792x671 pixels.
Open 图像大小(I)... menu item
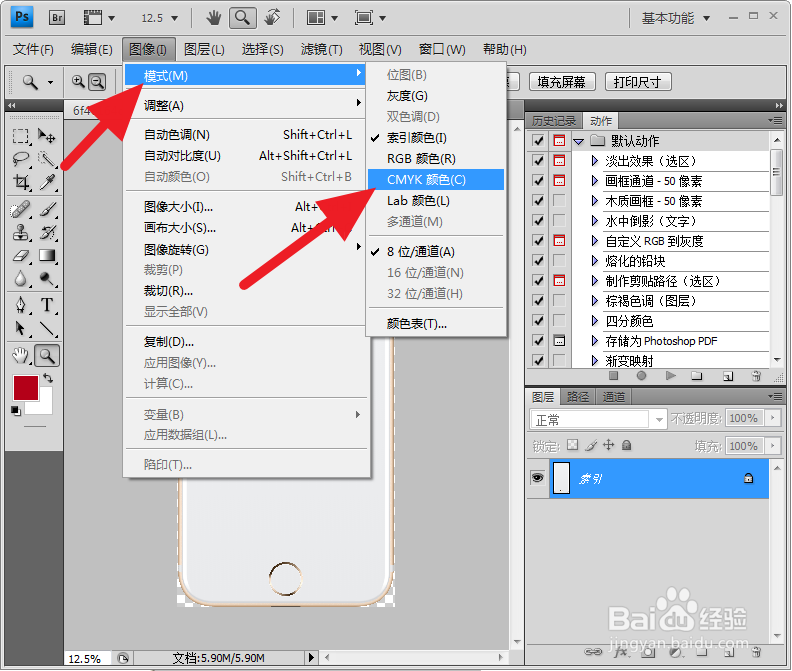[x=246, y=207]
